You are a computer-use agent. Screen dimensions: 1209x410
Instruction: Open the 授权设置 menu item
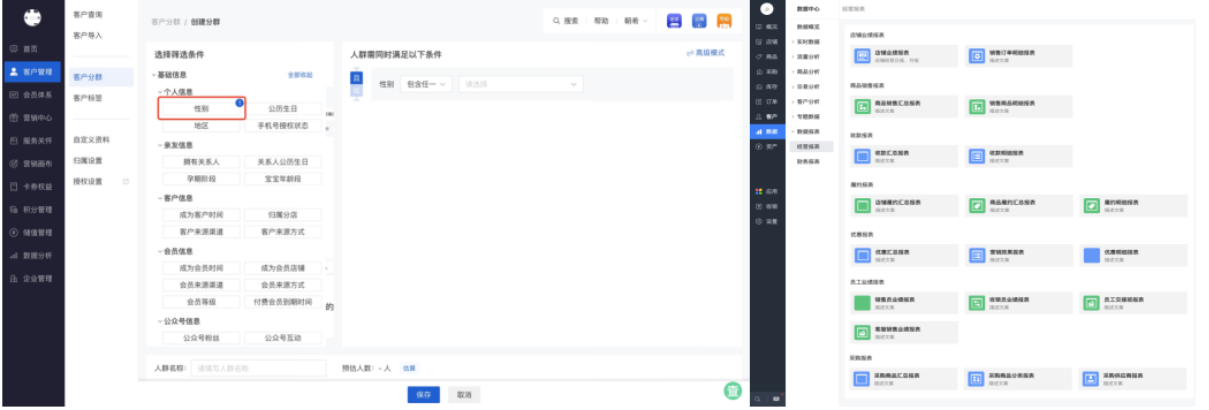pos(88,181)
